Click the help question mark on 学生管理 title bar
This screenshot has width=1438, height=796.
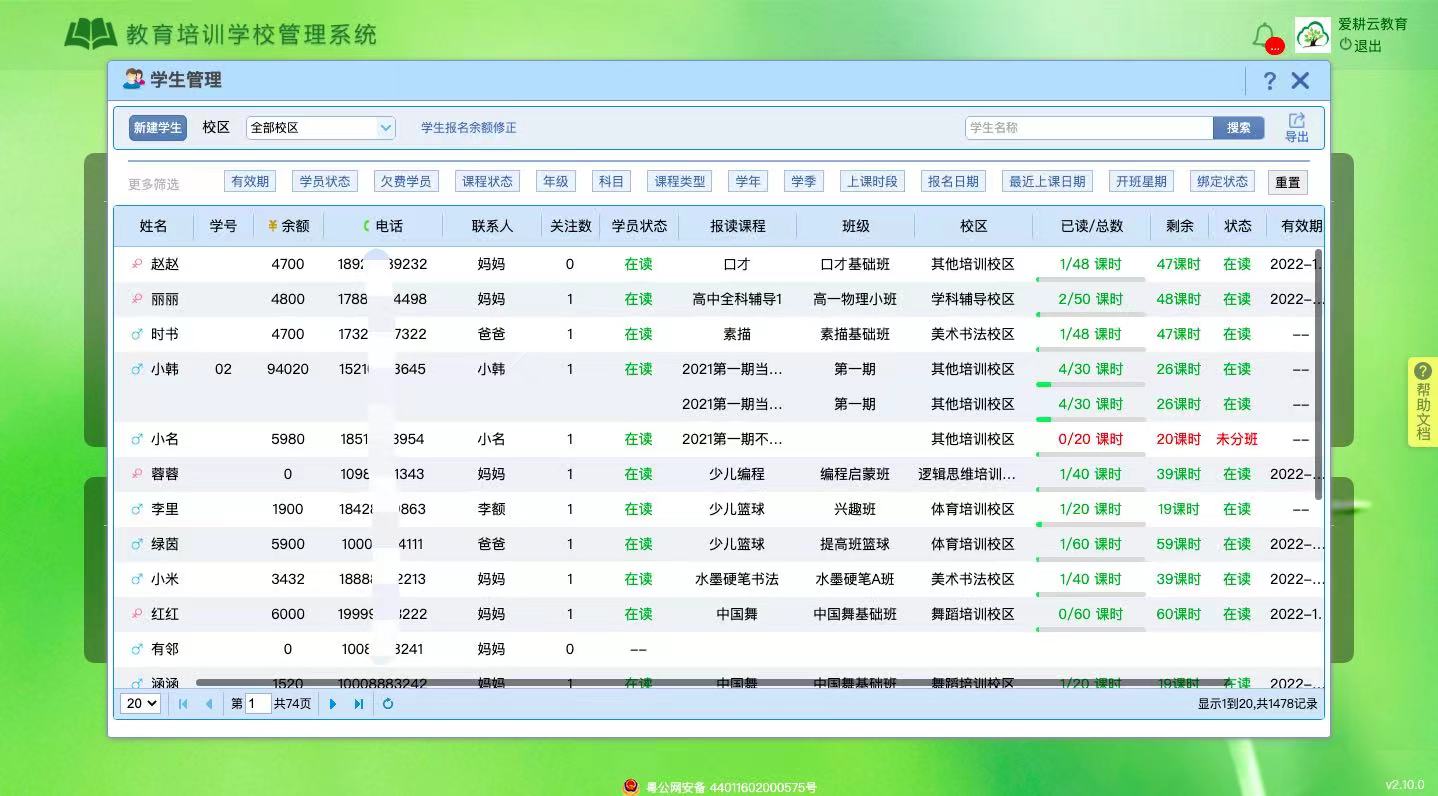[1269, 81]
